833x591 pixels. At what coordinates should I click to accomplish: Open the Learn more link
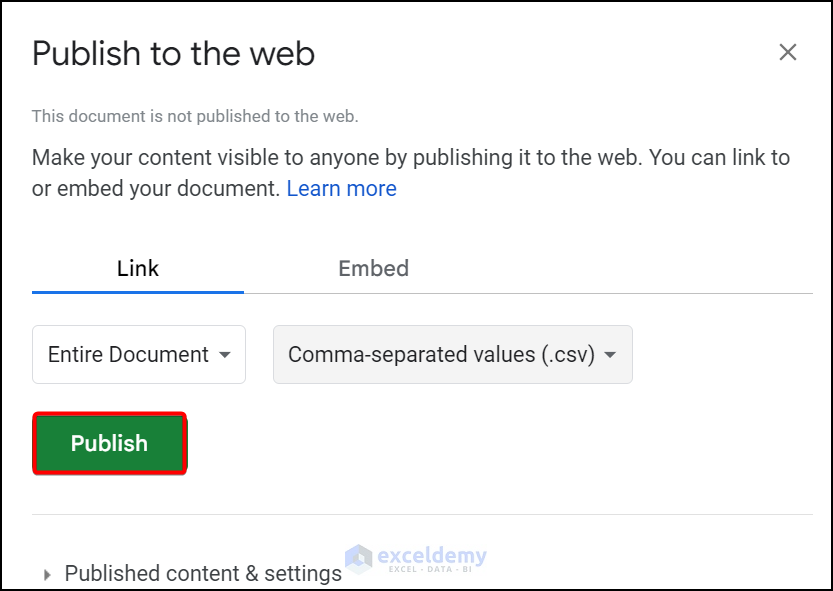(341, 188)
